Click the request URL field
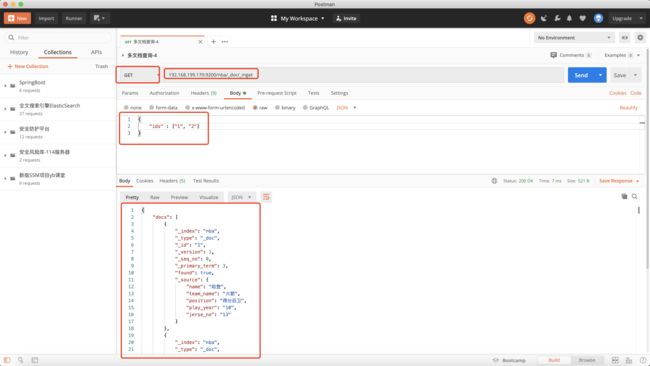The image size is (650, 366). (363, 75)
